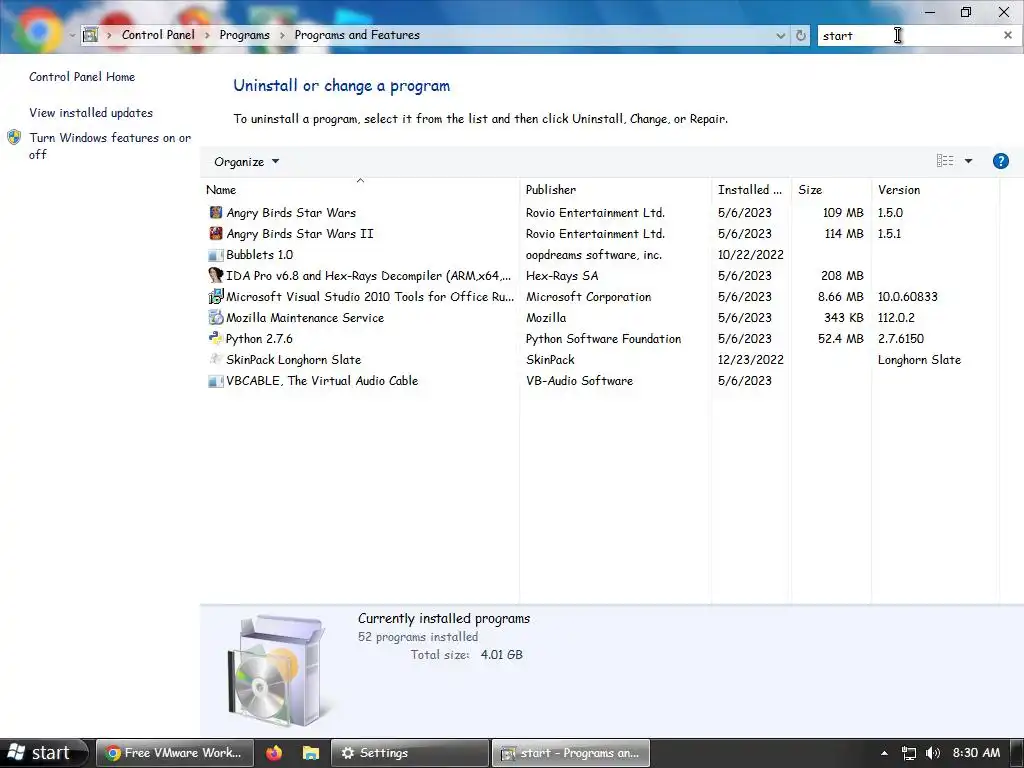Click the change view icon
Viewport: 1024px width, 768px height.
point(944,161)
